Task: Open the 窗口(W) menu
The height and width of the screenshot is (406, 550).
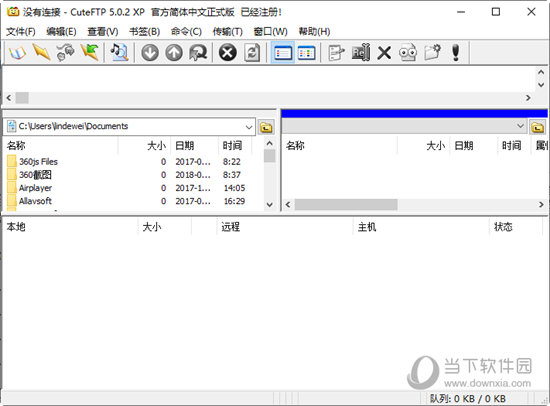Action: coord(270,32)
